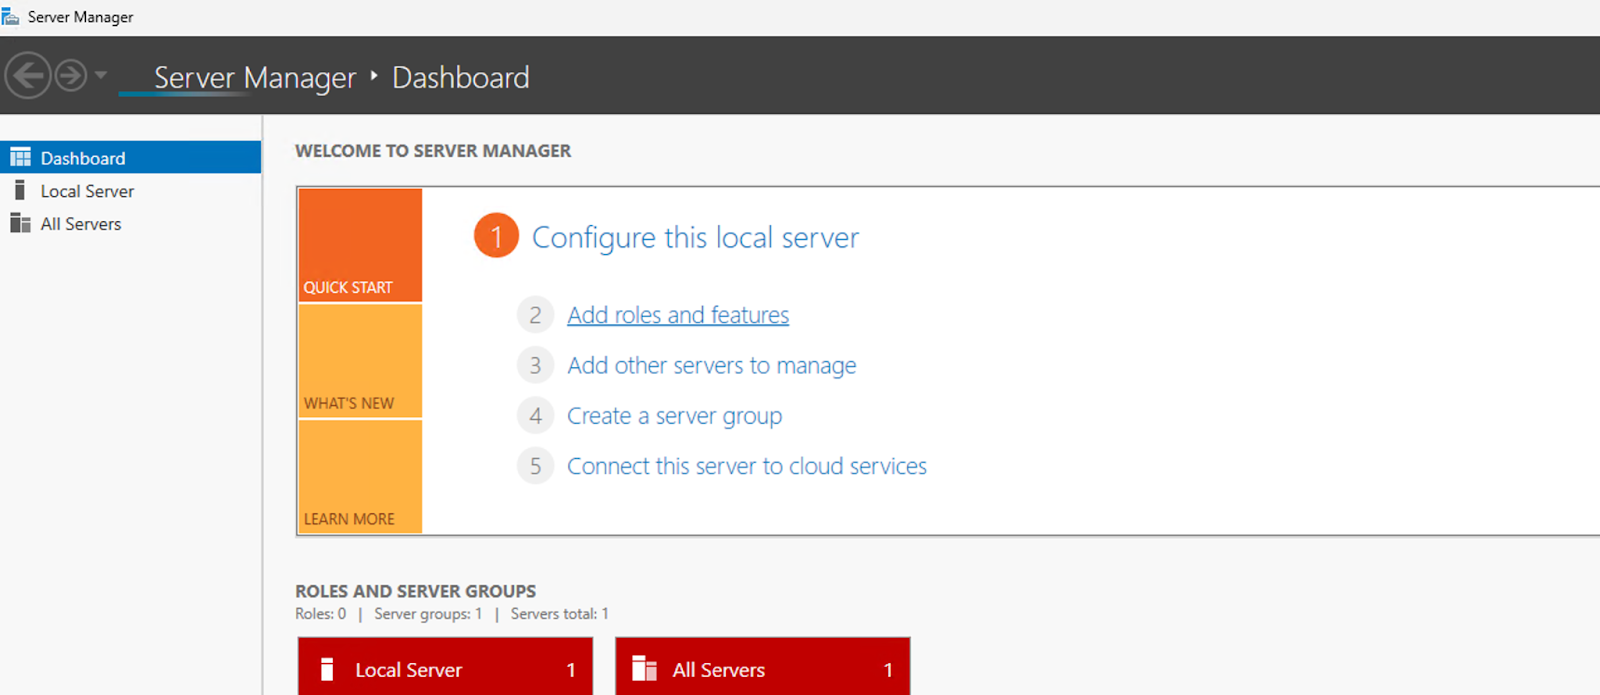This screenshot has width=1600, height=695.
Task: Click the Local Server icon in sidebar
Action: [20, 190]
